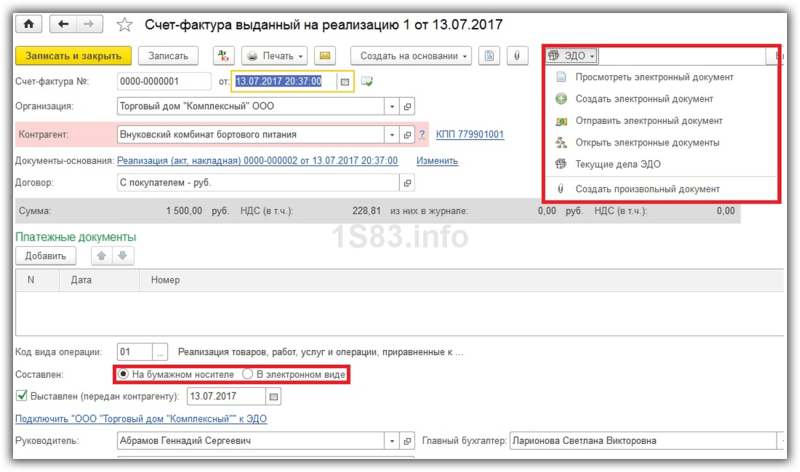Open attached files paperclip icon
Image resolution: width=800 pixels, height=472 pixels.
(517, 56)
